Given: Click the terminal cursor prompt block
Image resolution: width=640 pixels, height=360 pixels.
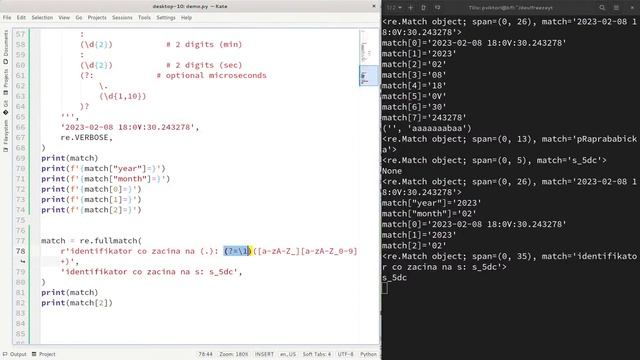Looking at the screenshot, I should pyautogui.click(x=384, y=288).
